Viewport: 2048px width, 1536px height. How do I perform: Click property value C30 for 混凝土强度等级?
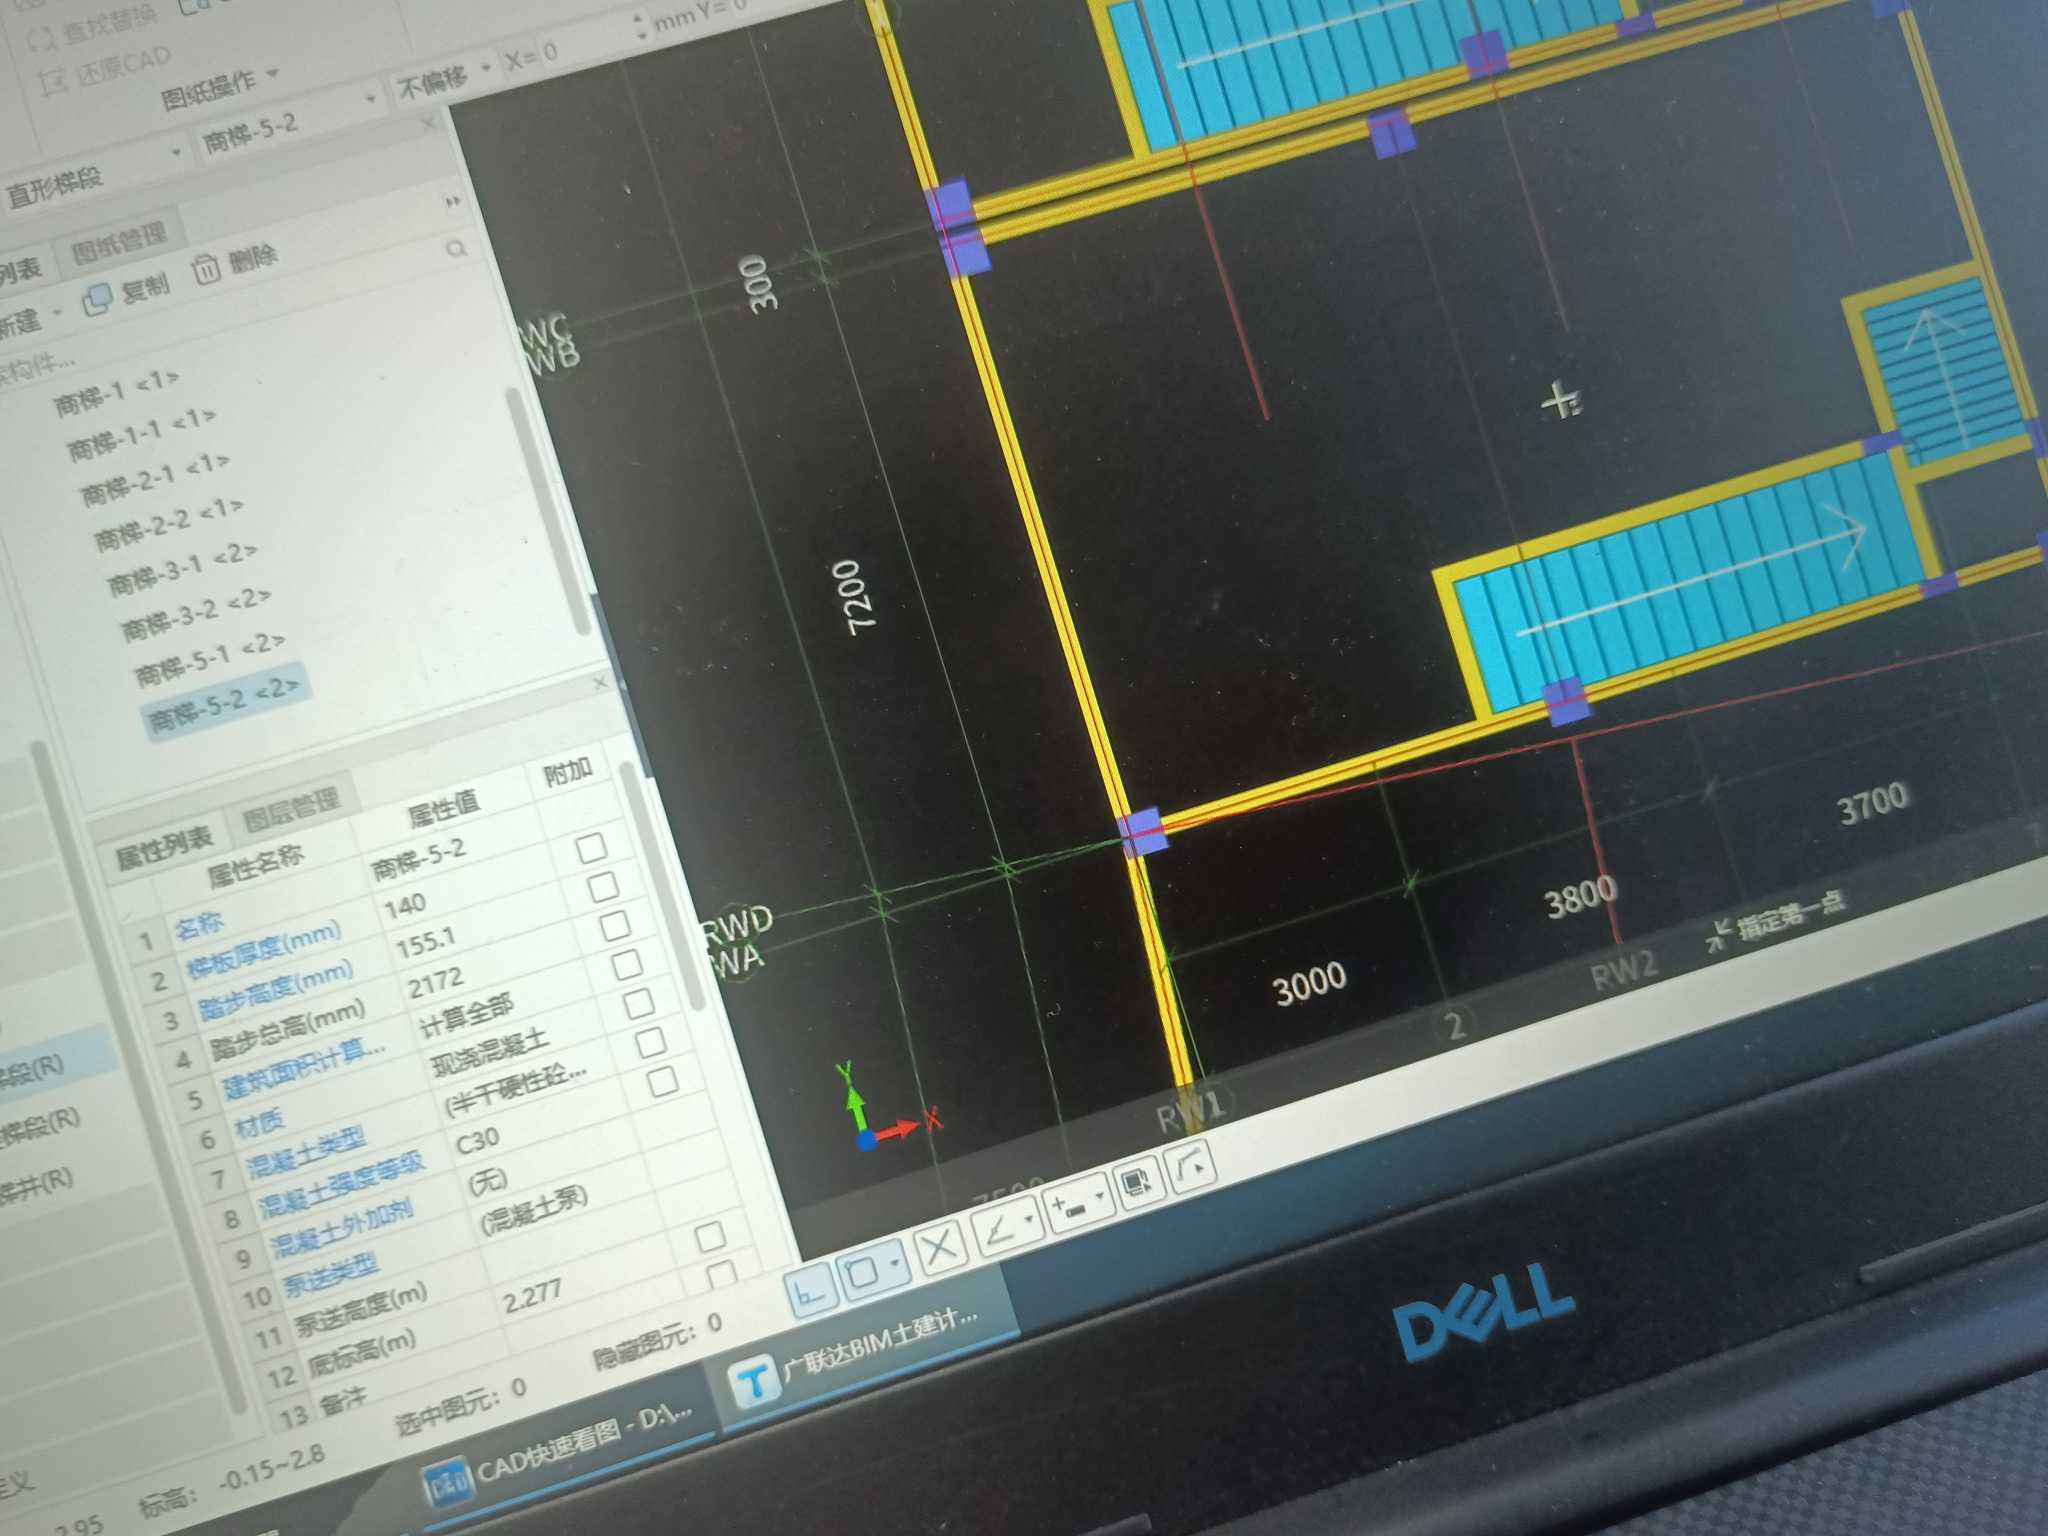(476, 1140)
